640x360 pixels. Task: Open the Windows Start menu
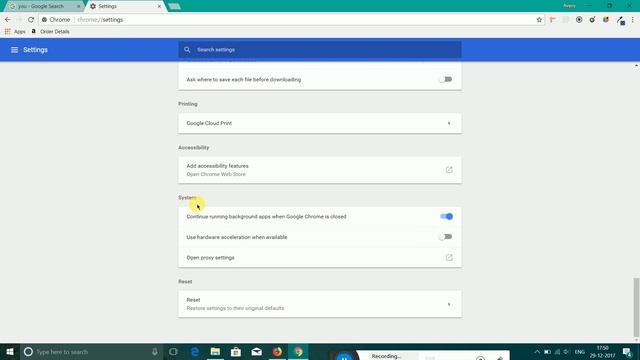coord(10,352)
